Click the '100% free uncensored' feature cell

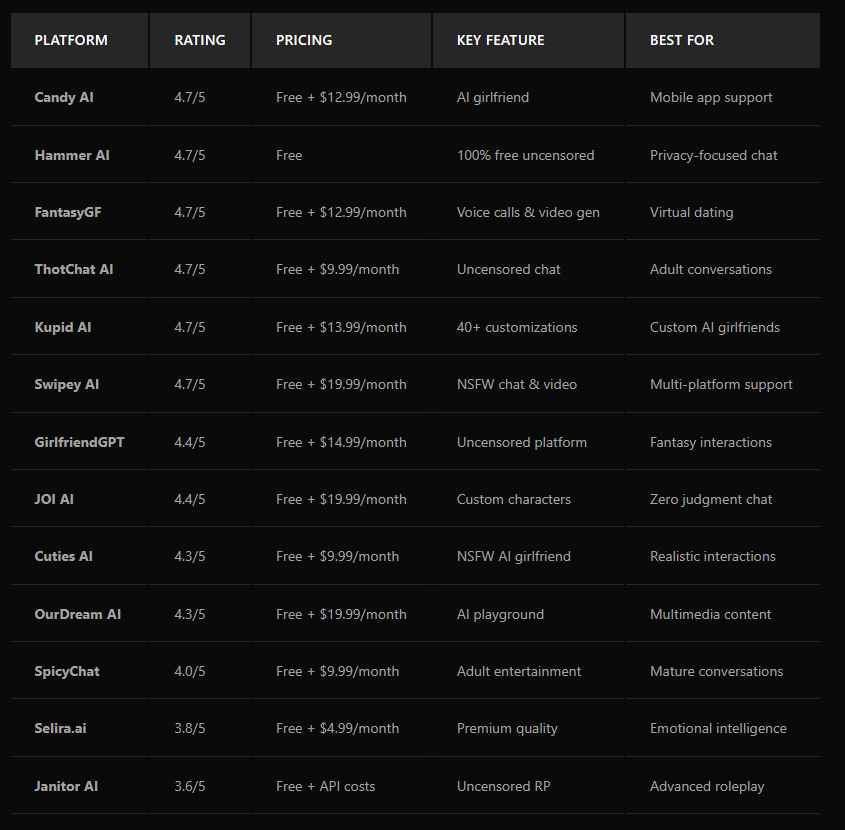[526, 155]
